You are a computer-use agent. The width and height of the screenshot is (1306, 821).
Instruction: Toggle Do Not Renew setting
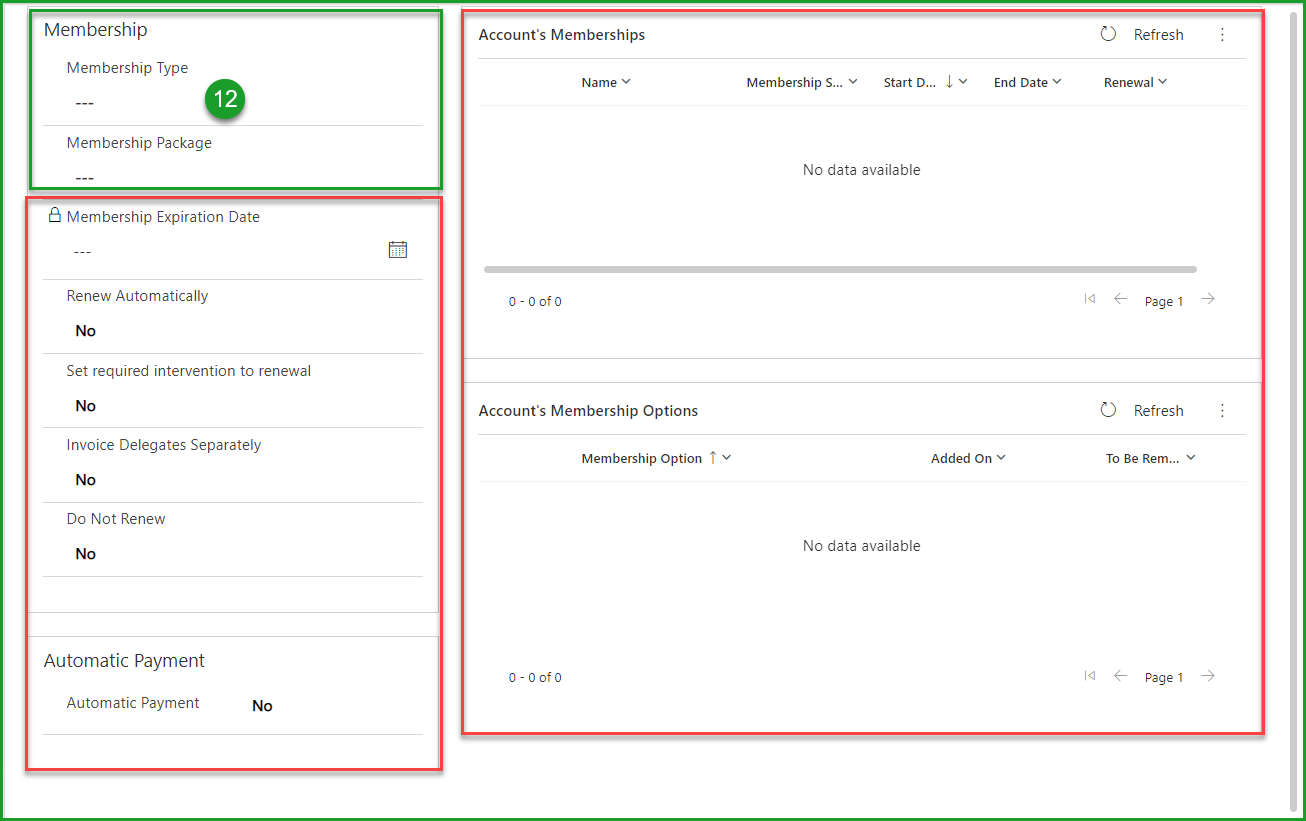pyautogui.click(x=86, y=554)
